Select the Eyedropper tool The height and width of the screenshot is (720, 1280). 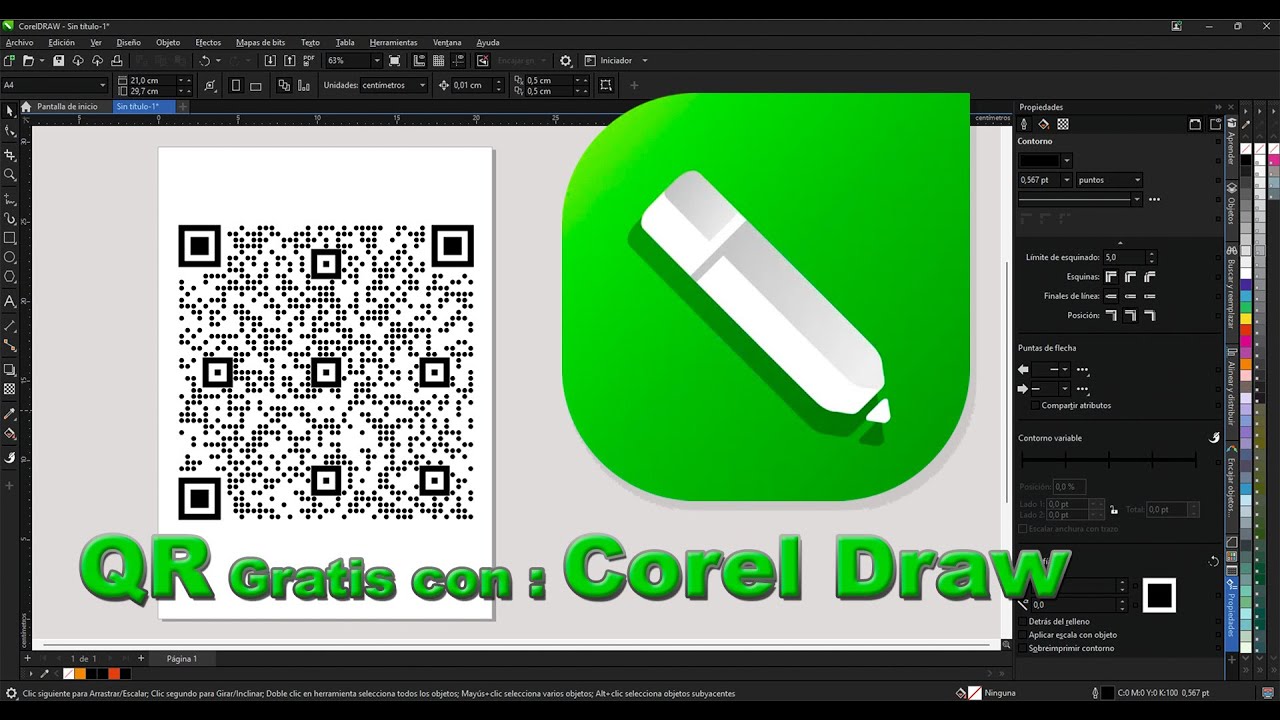click(10, 414)
